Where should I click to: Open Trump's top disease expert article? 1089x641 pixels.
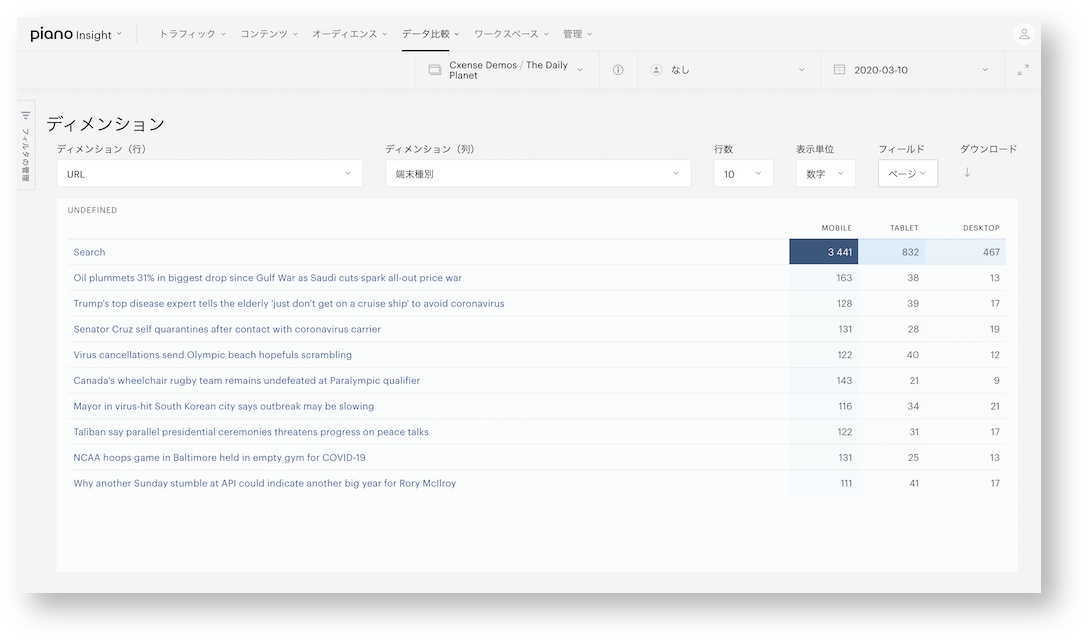pos(289,303)
